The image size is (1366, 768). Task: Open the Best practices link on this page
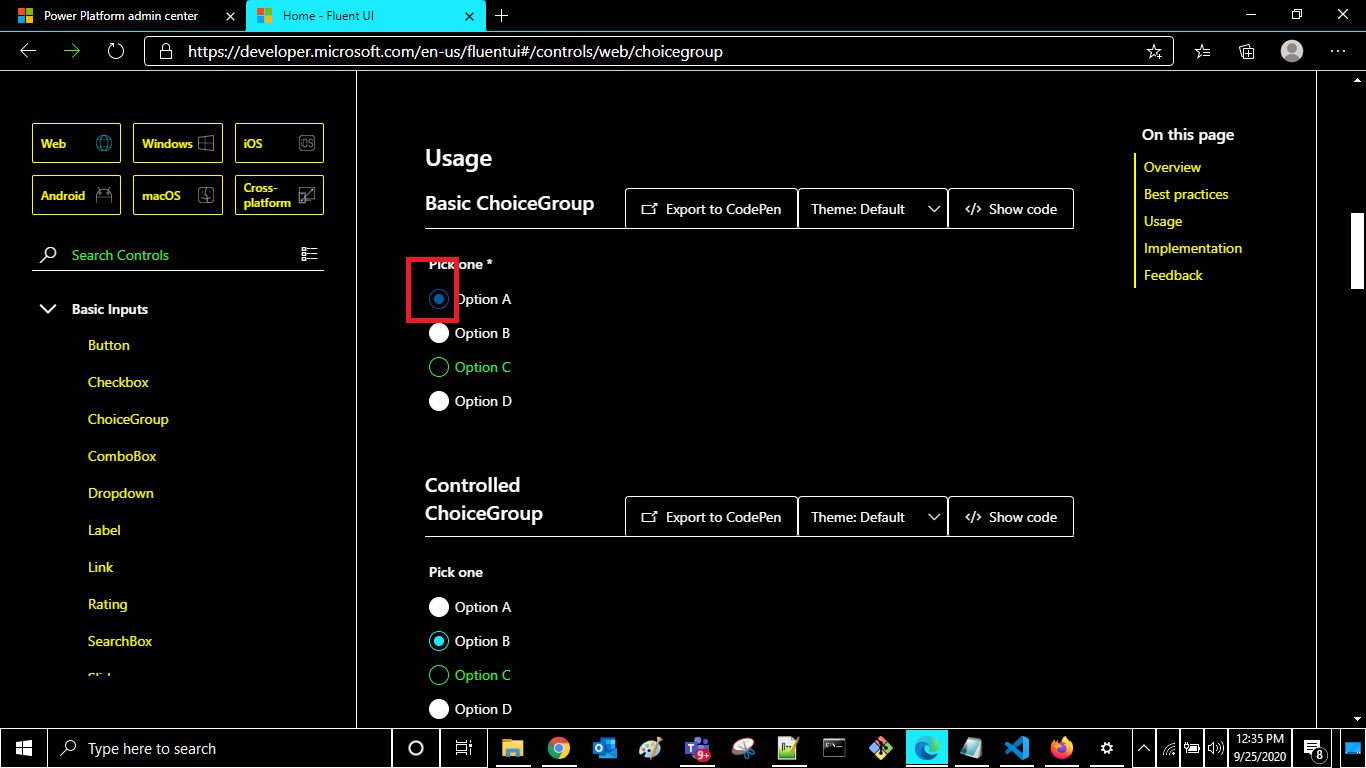point(1186,194)
